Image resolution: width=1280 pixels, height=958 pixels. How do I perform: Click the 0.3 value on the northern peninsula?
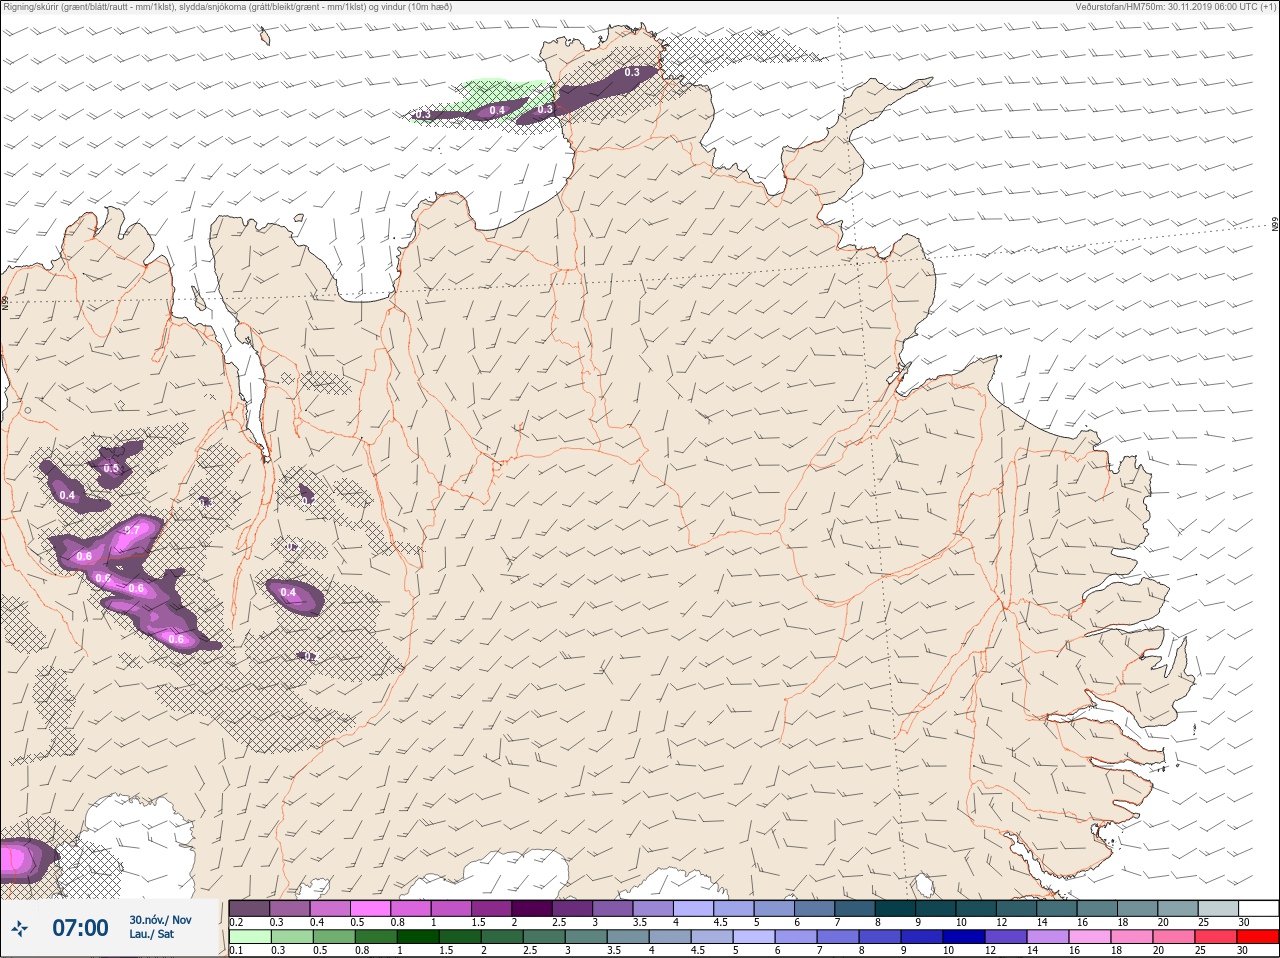point(632,72)
